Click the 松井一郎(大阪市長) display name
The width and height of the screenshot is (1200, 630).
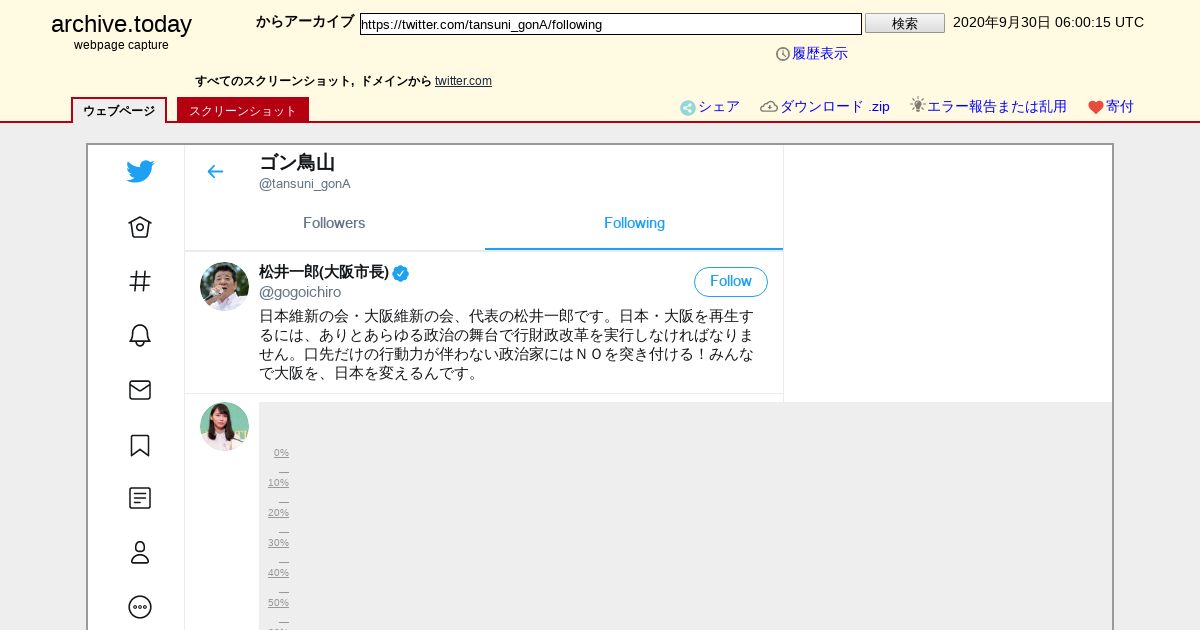click(x=324, y=272)
